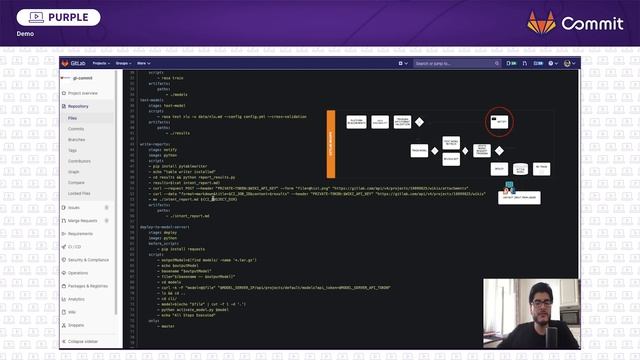640x360 pixels.
Task: Open the Help dropdown in top bar
Action: 553,63
